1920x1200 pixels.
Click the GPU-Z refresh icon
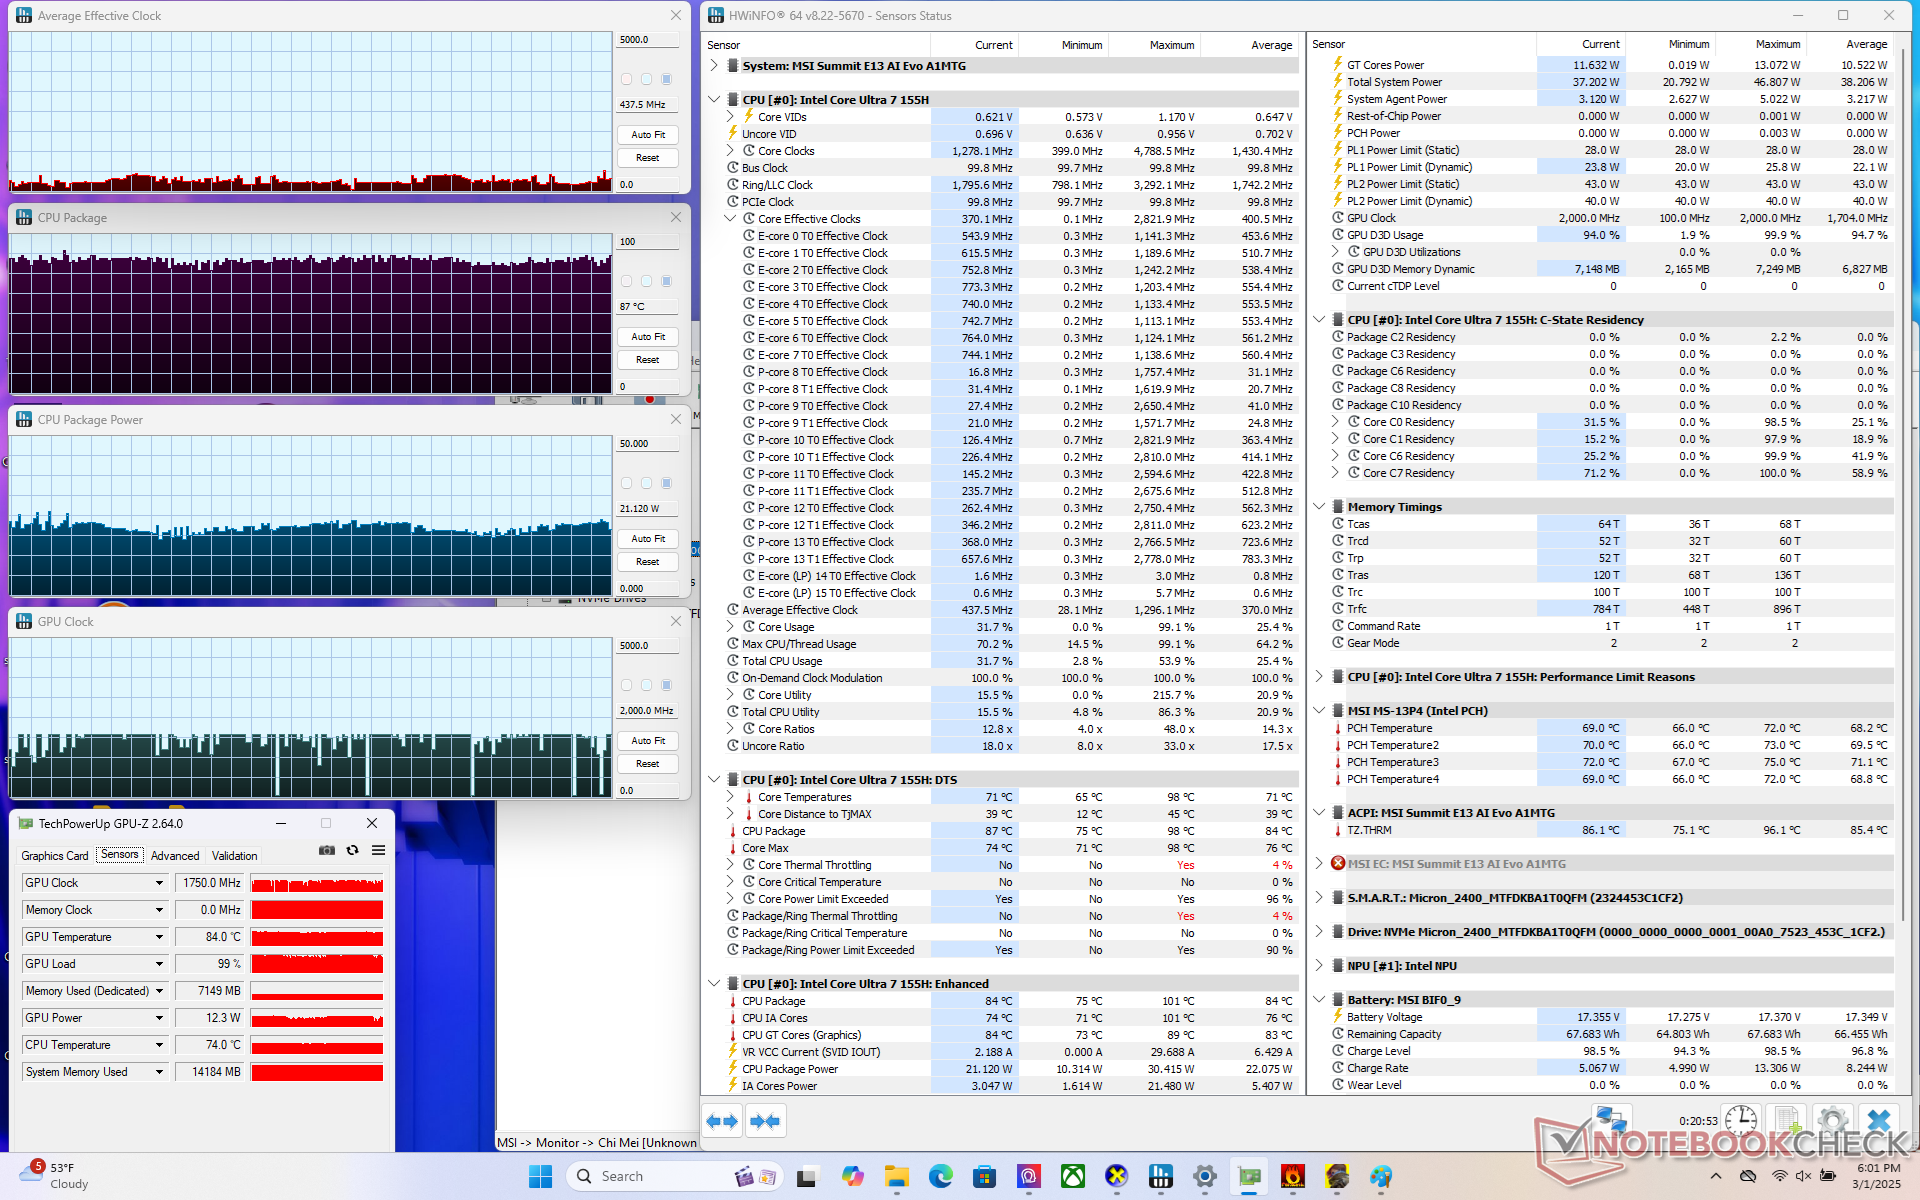click(352, 850)
